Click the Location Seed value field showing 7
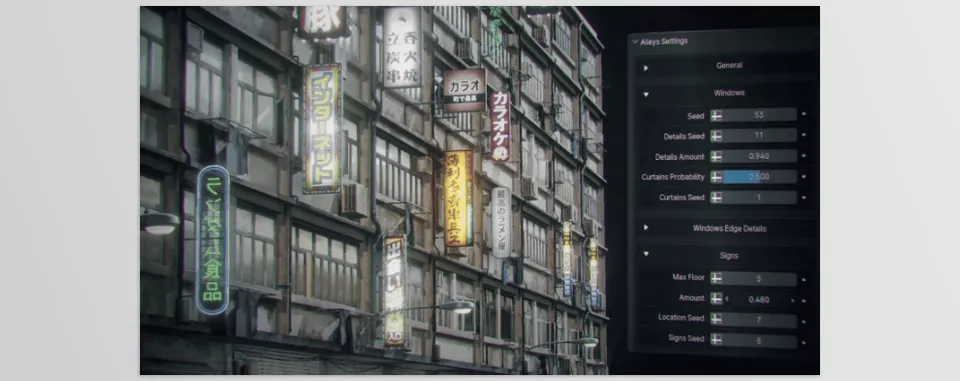 [759, 320]
